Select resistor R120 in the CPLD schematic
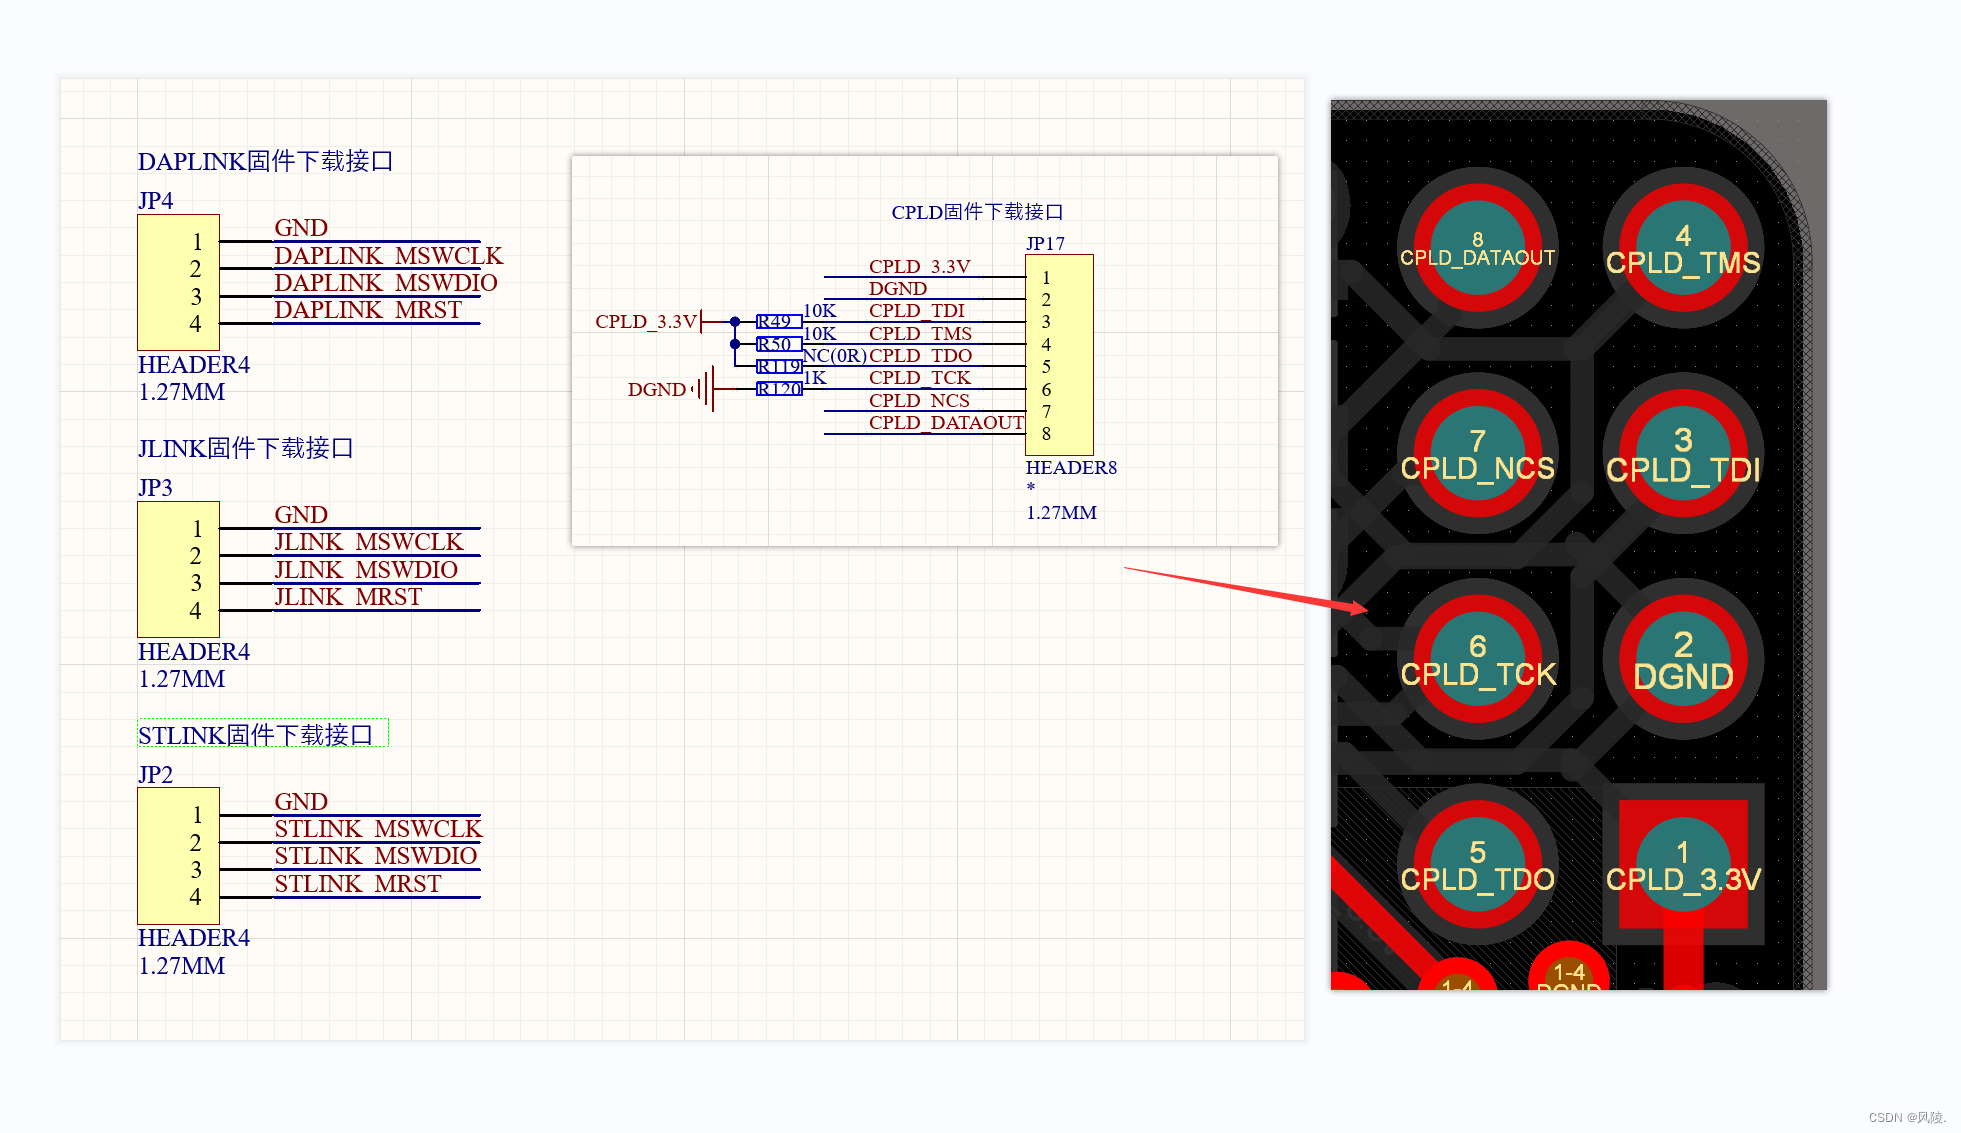 tap(779, 389)
